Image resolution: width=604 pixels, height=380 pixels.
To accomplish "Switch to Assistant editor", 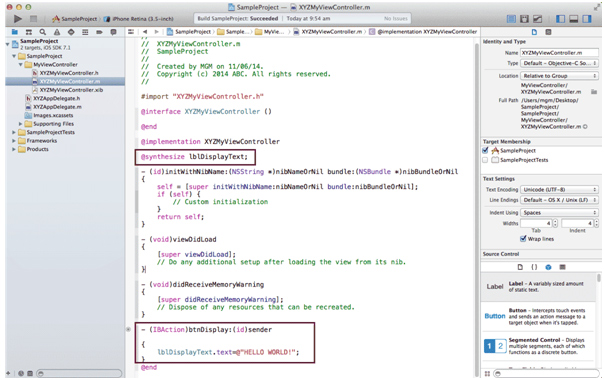I will coord(524,18).
